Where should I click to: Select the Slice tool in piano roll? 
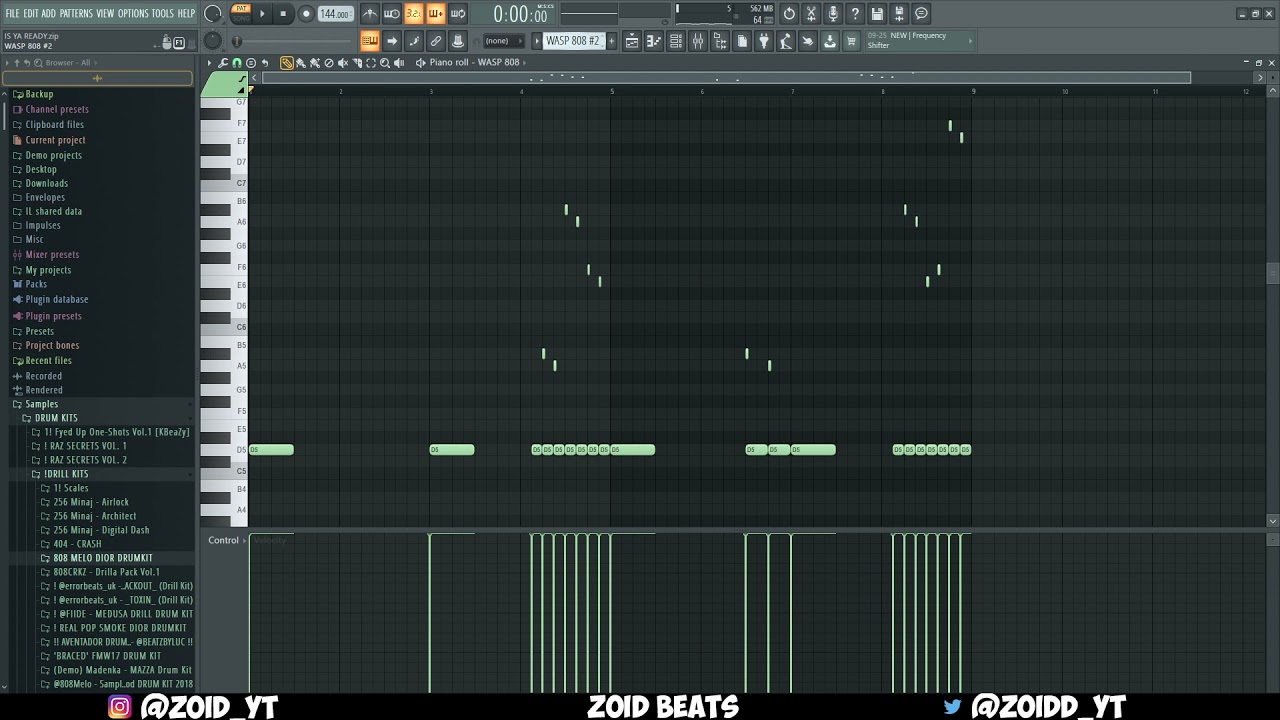coord(357,63)
